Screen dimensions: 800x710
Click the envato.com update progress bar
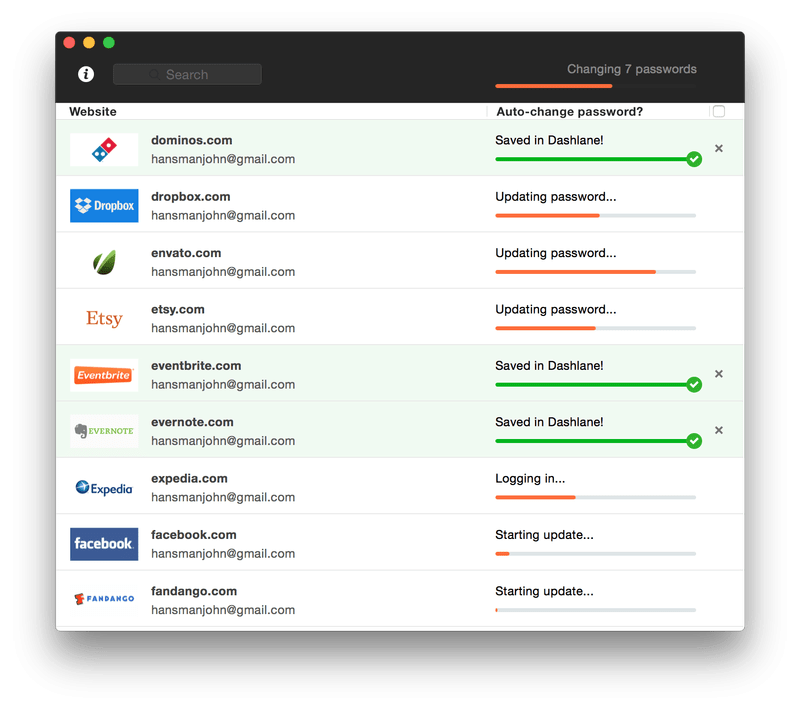click(595, 272)
